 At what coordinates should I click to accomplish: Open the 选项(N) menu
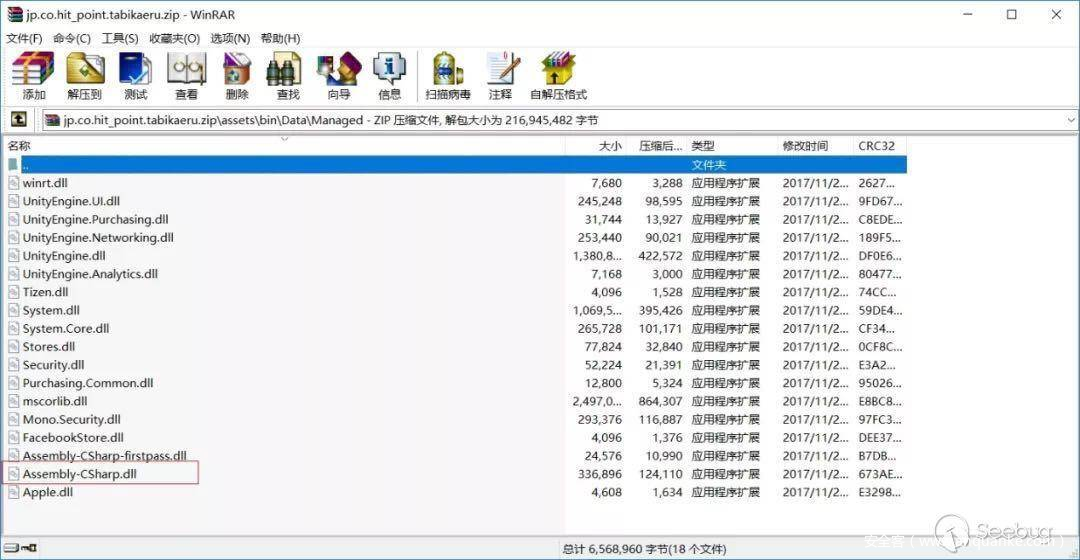coord(230,38)
